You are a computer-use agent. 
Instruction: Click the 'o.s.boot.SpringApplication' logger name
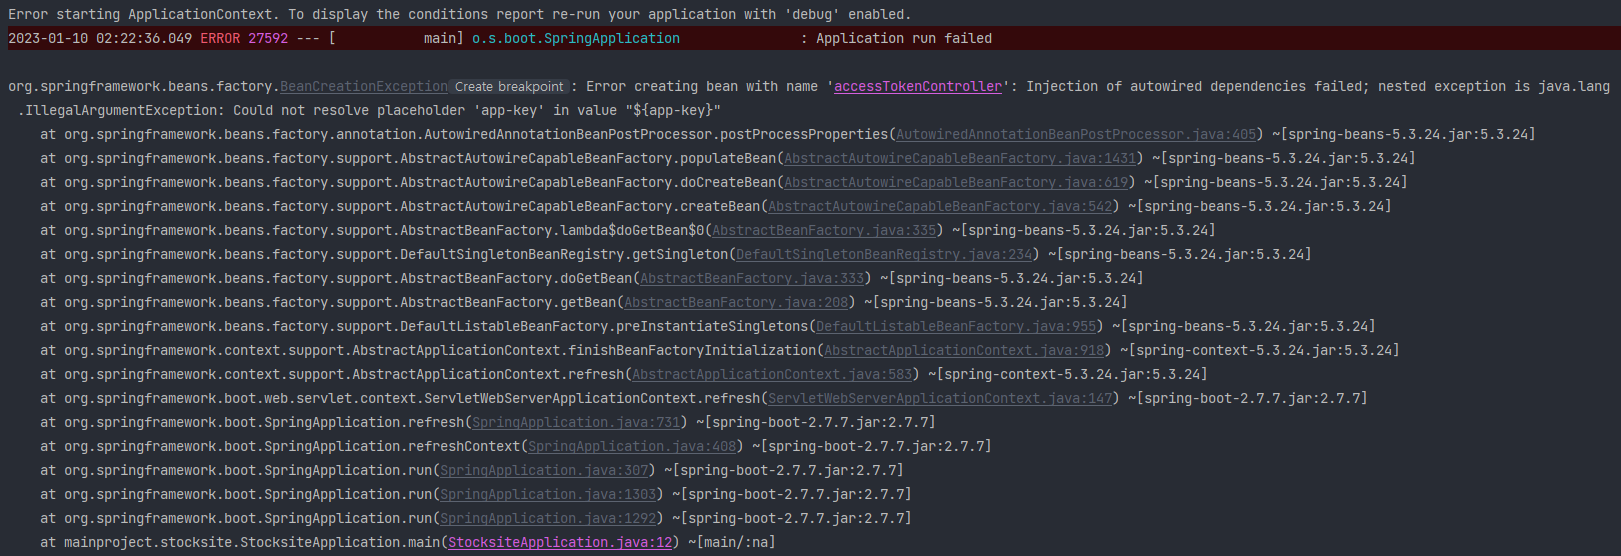576,39
